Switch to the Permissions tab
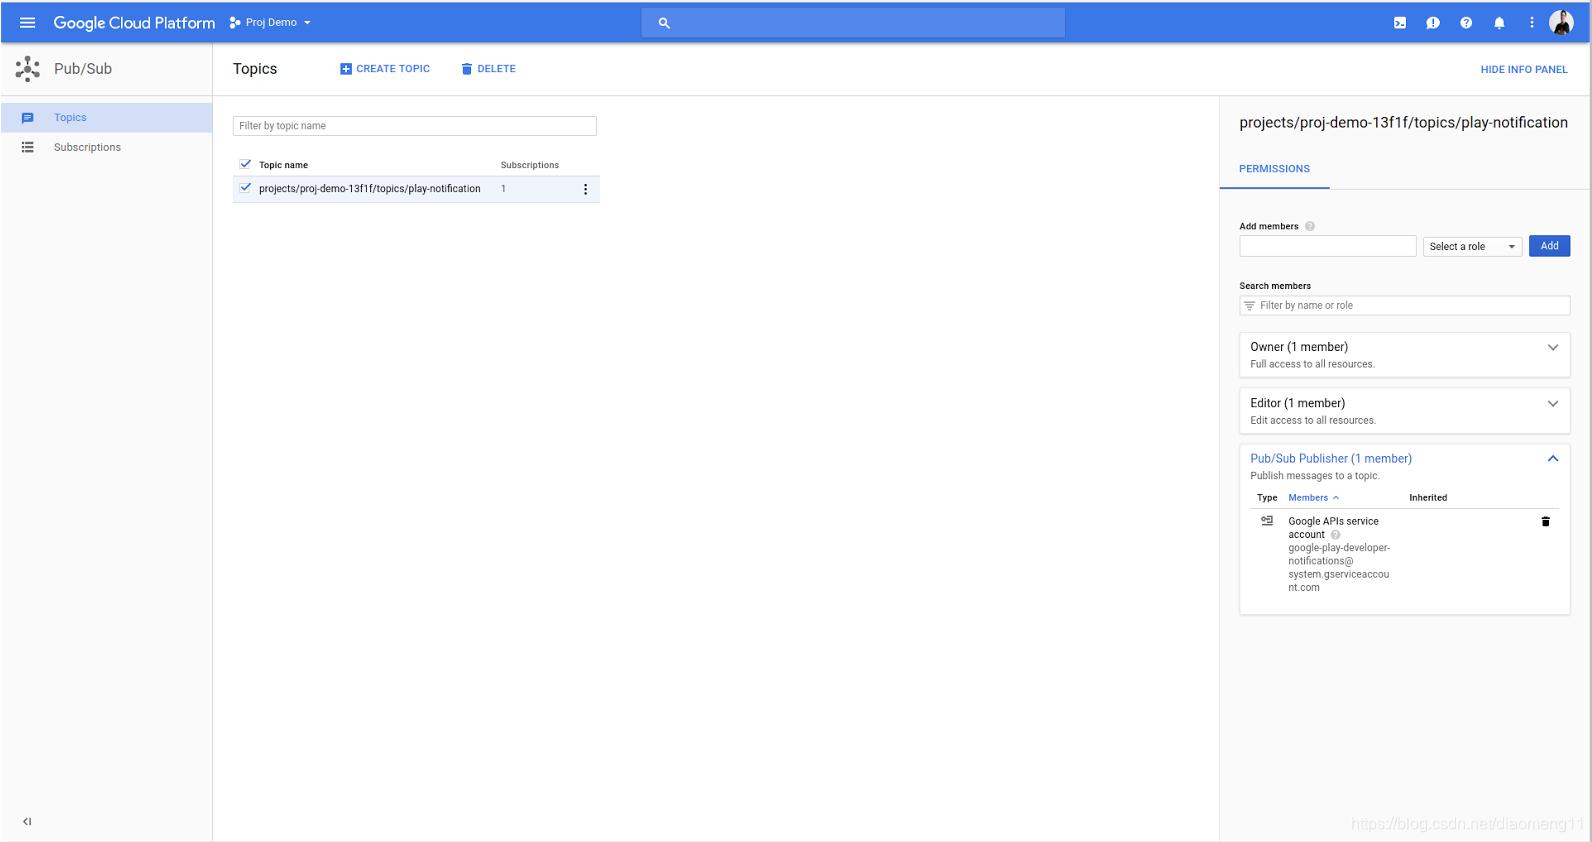 coord(1274,169)
